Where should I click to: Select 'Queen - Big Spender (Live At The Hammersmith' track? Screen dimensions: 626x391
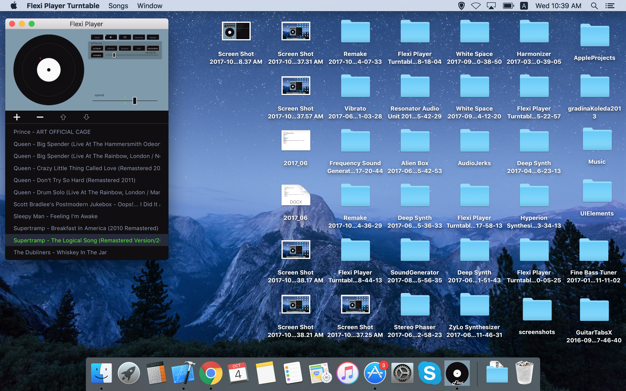pos(87,144)
